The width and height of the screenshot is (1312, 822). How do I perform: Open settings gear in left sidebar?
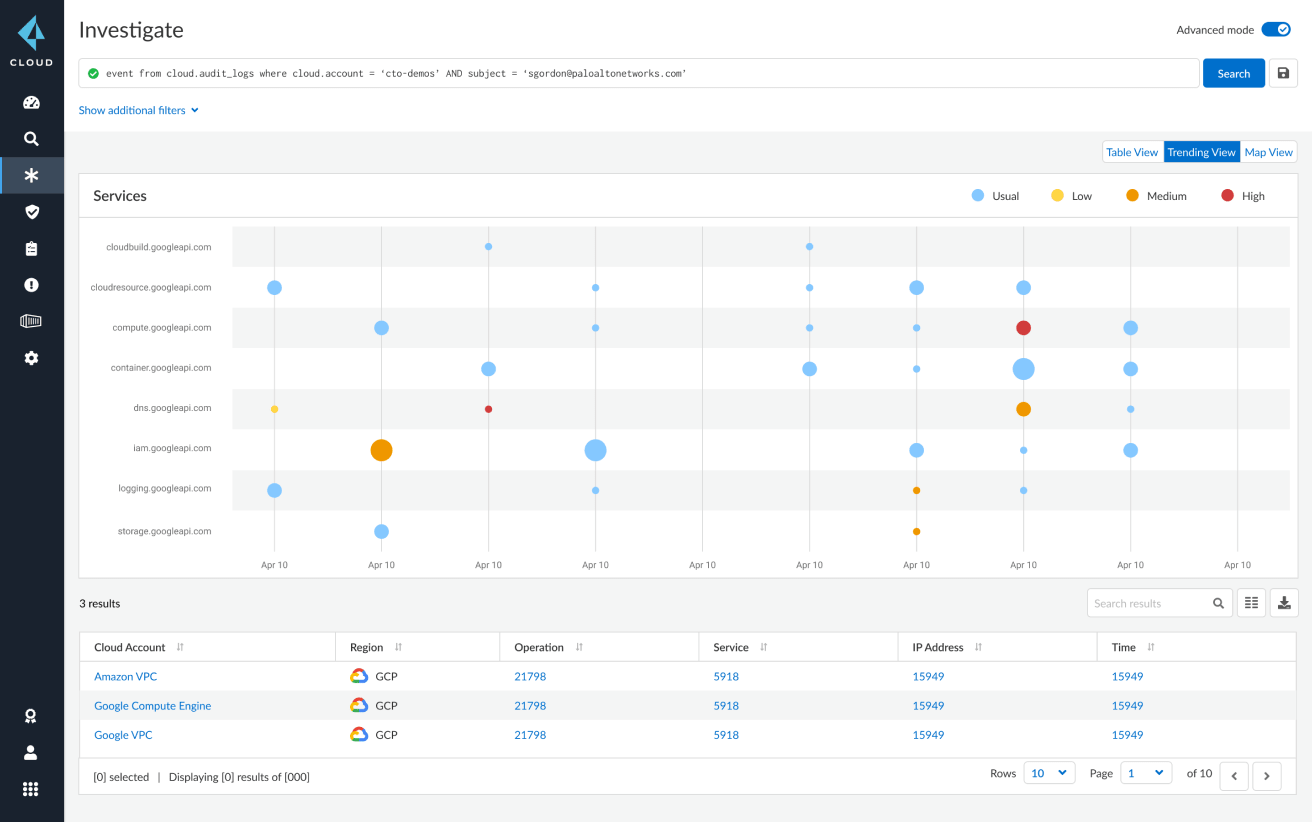pyautogui.click(x=31, y=357)
